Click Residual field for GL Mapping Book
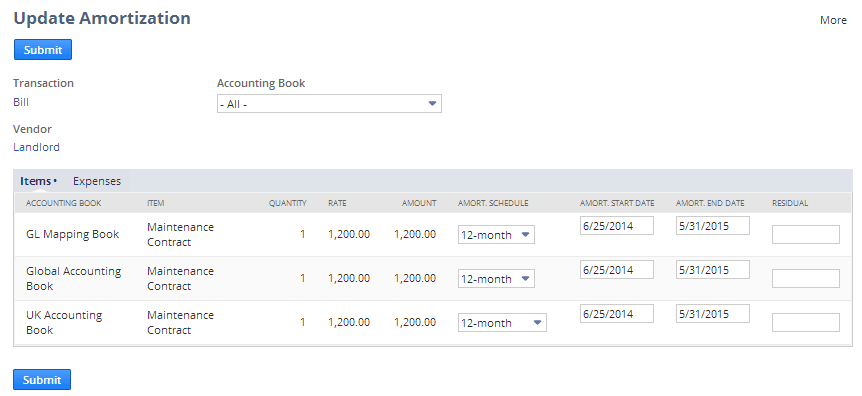Image resolution: width=862 pixels, height=396 pixels. pyautogui.click(x=806, y=234)
